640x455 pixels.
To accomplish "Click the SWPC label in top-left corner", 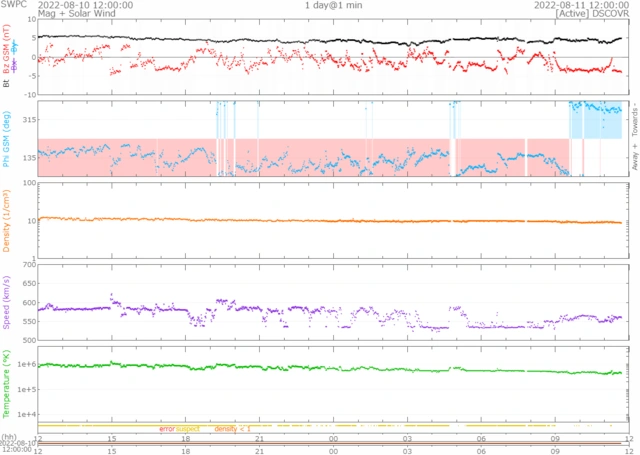I will pos(13,5).
